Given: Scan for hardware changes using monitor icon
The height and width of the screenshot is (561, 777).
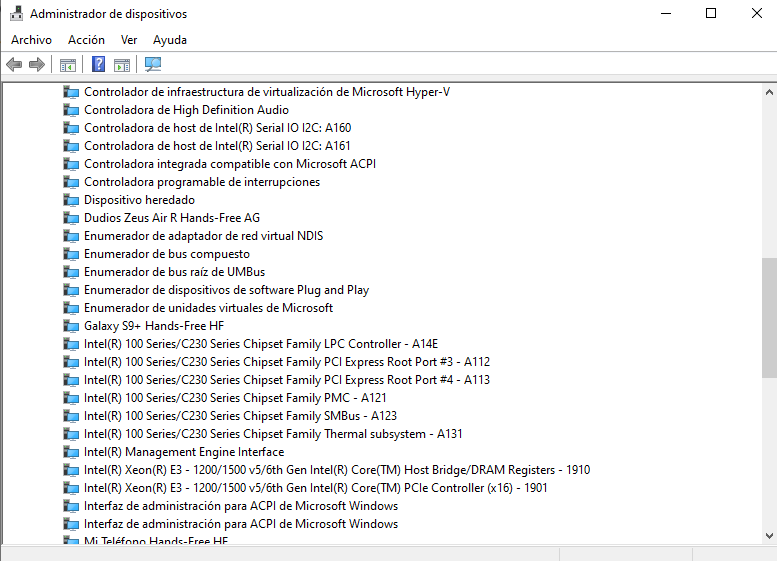Looking at the screenshot, I should pos(153,65).
